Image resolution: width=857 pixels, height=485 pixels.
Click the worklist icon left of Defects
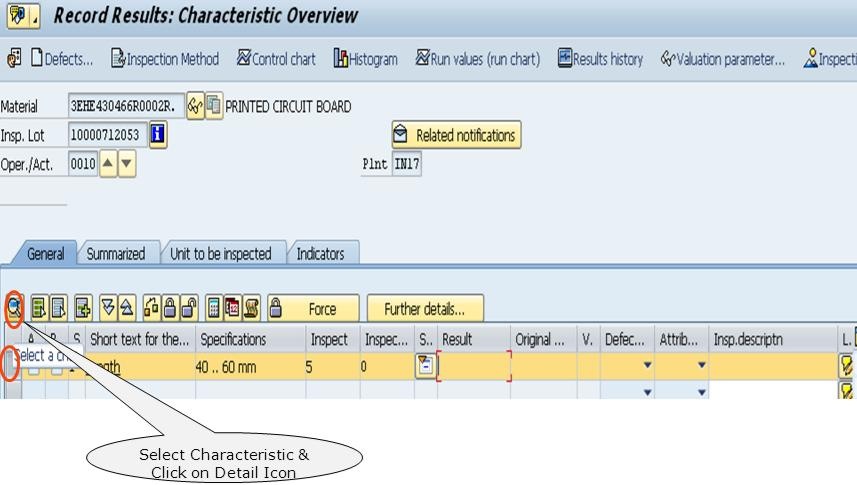pos(14,58)
